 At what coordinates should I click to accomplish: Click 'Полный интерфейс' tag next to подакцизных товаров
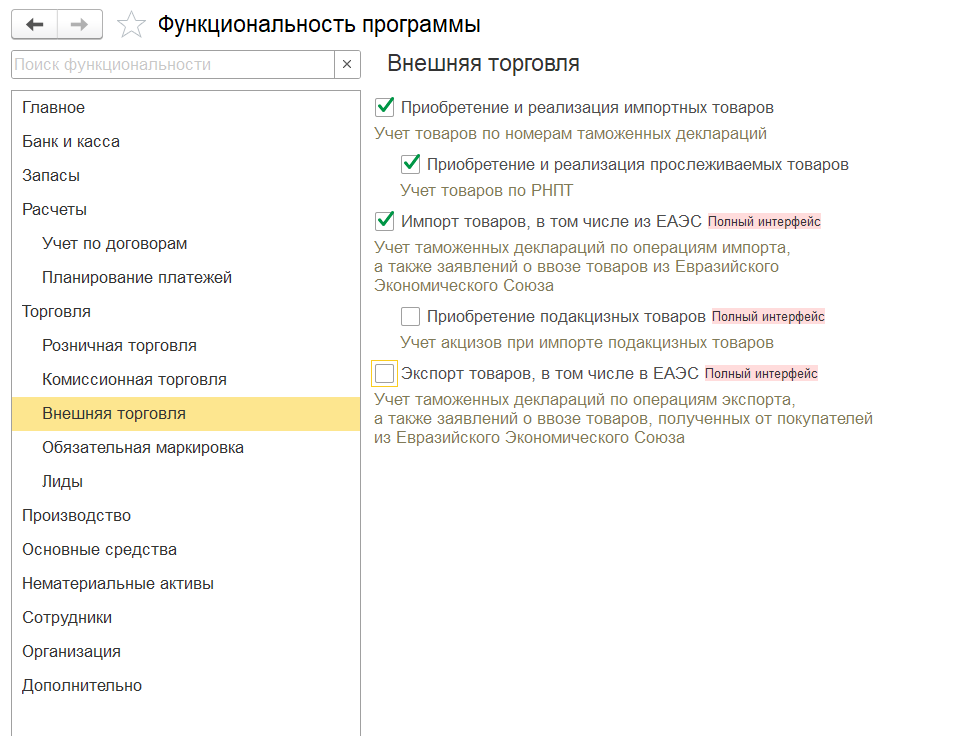[x=768, y=316]
